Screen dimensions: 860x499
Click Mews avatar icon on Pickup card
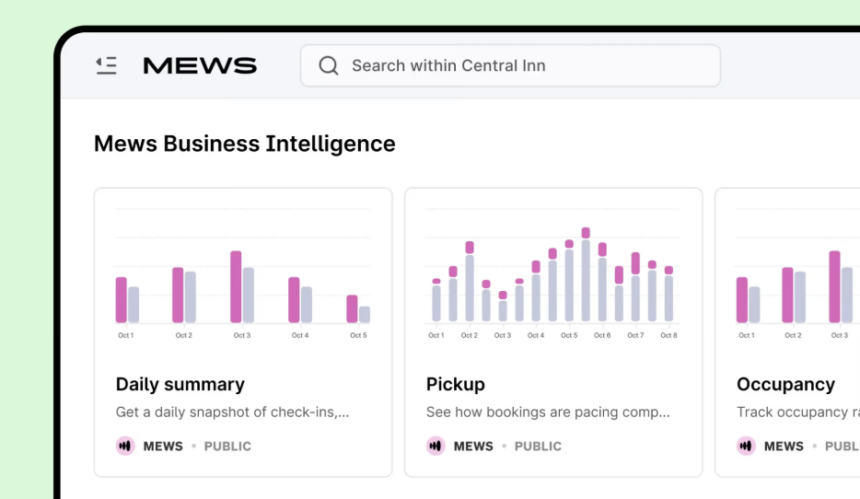pyautogui.click(x=435, y=446)
